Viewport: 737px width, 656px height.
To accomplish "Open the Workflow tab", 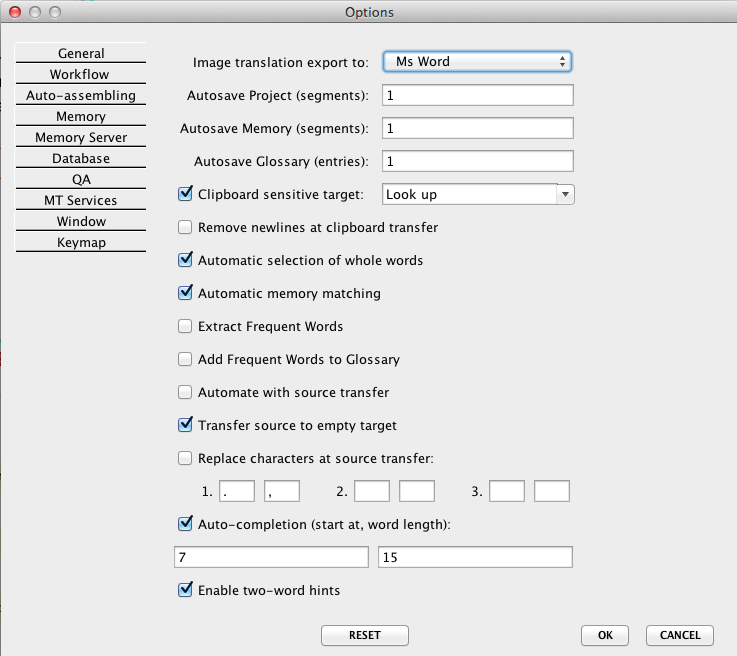I will click(80, 74).
